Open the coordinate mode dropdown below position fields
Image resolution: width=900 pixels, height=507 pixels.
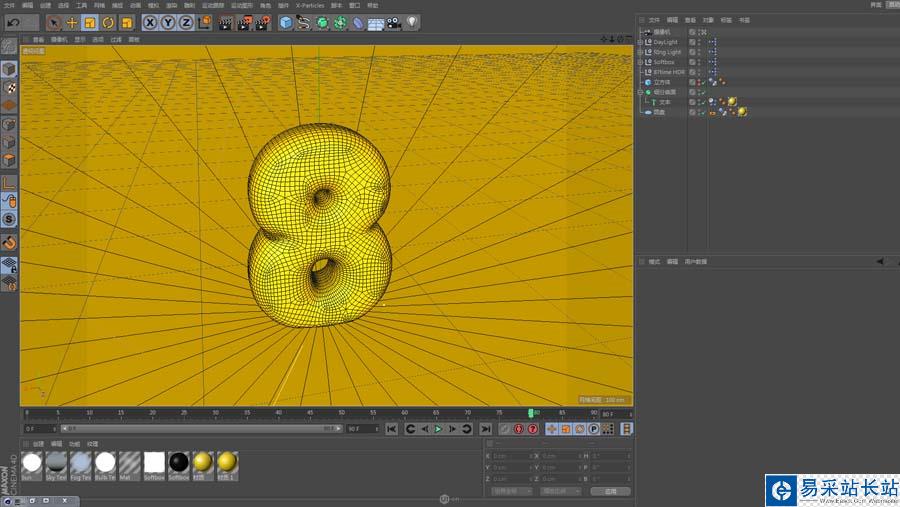(x=512, y=491)
